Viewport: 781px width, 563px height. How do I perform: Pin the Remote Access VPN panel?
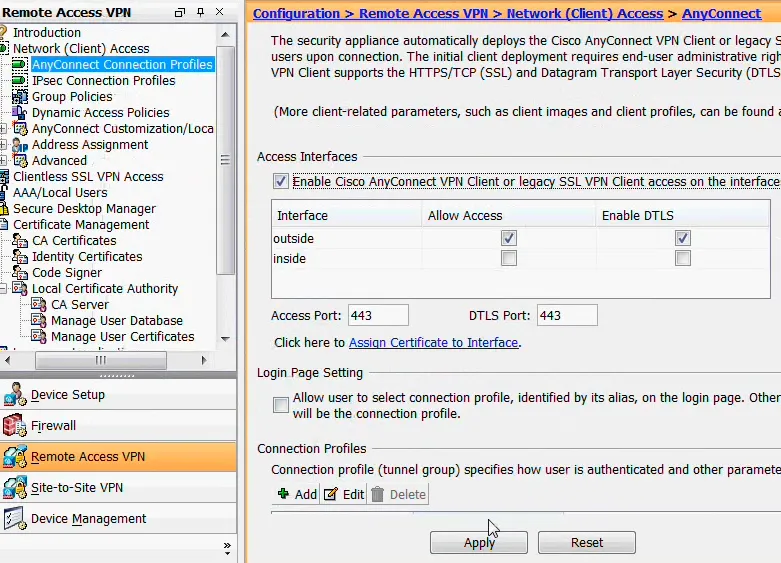pos(198,13)
